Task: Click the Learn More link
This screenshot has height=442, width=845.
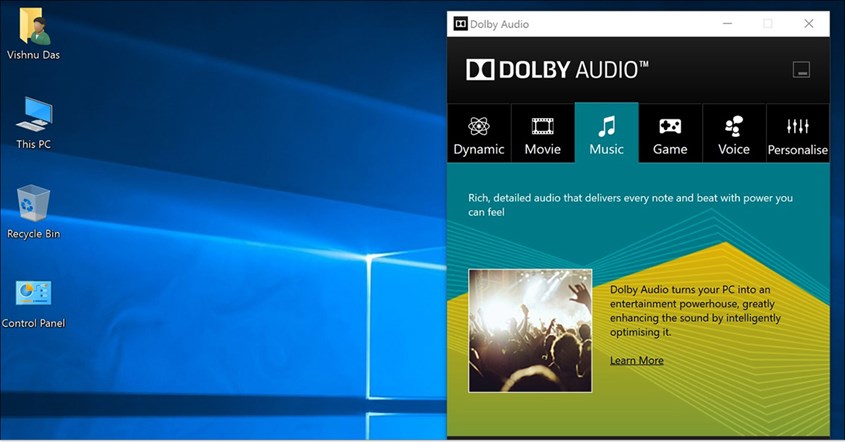Action: click(x=636, y=360)
